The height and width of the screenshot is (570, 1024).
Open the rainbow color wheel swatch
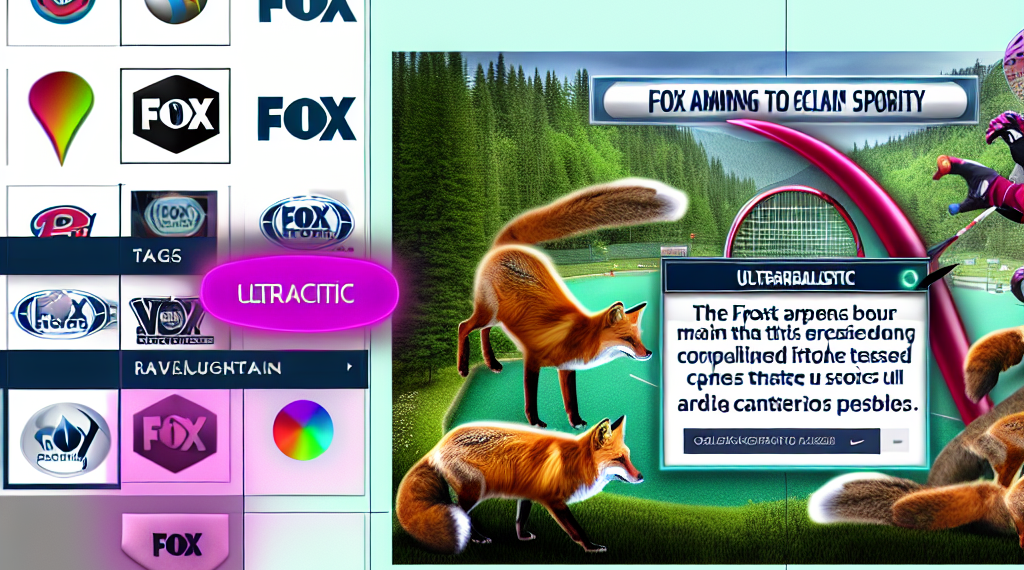(x=303, y=430)
